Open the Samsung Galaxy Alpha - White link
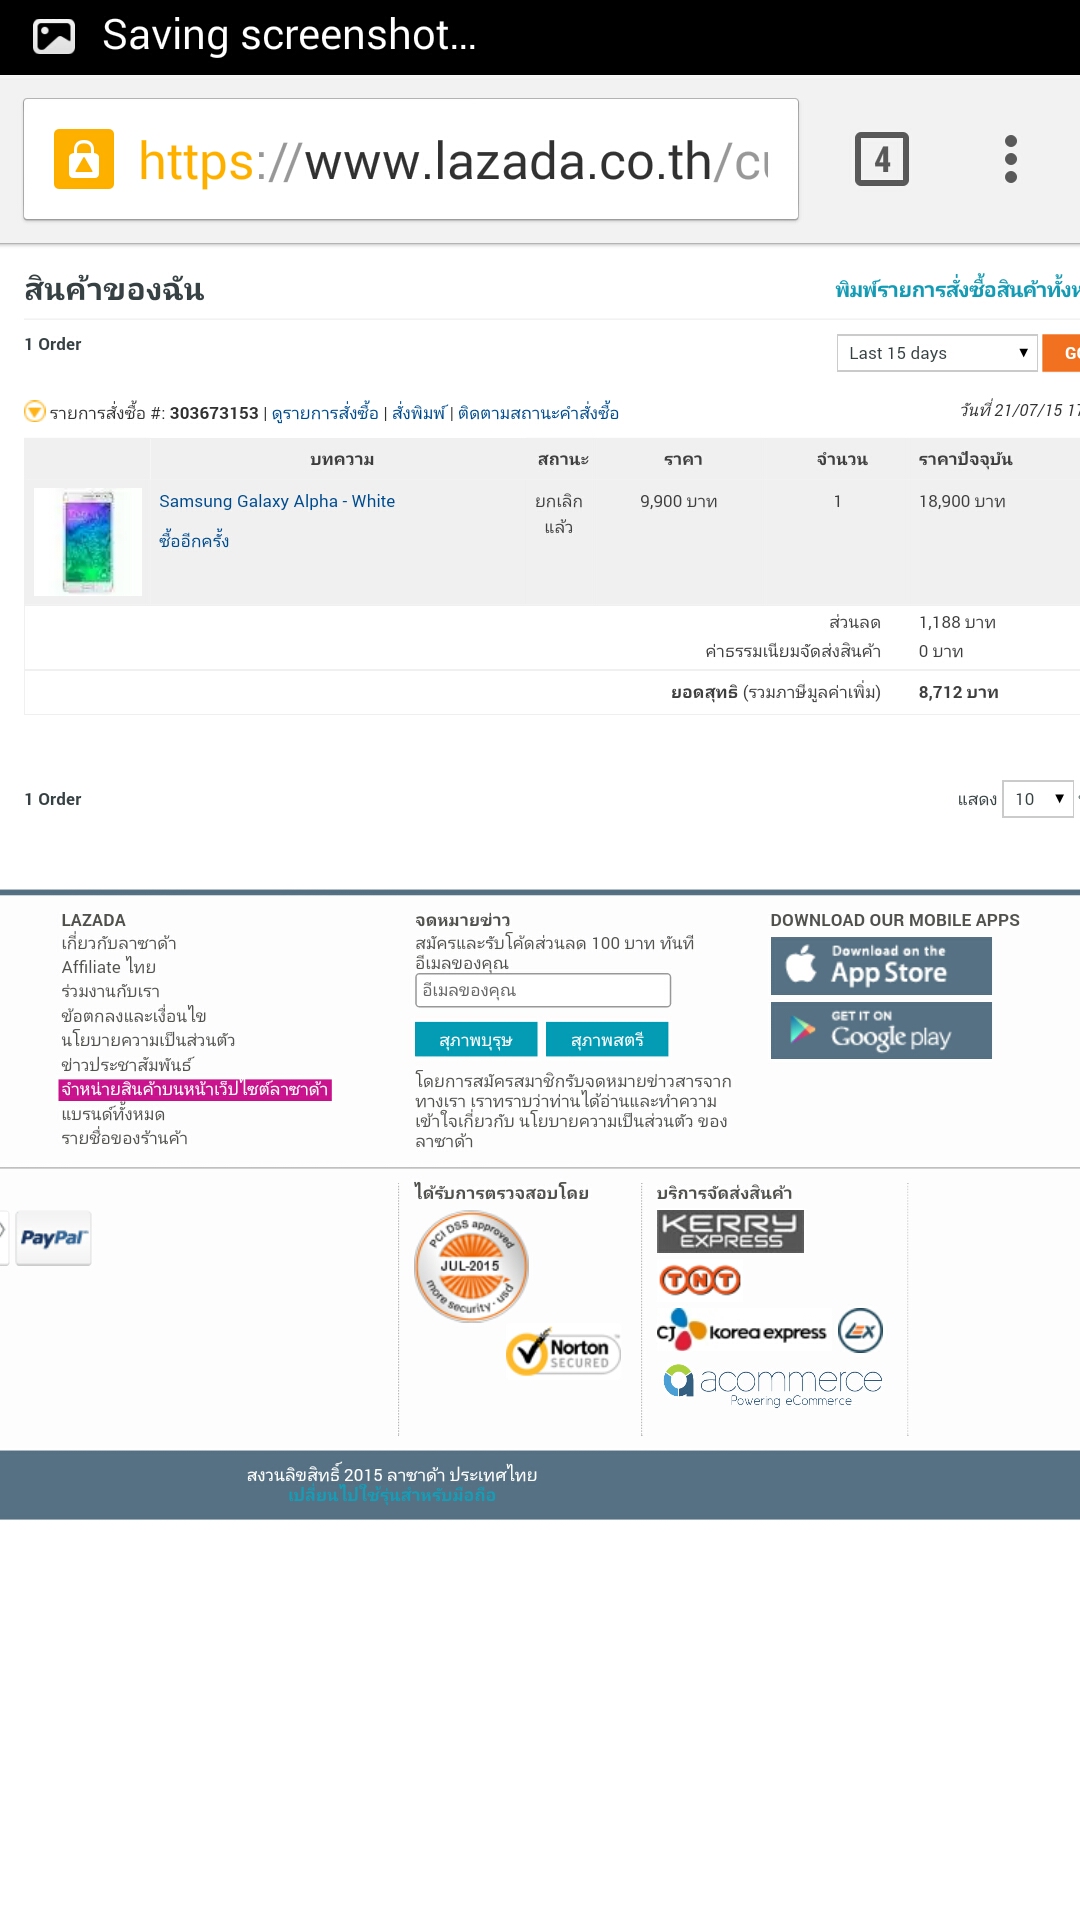The image size is (1080, 1920). click(x=277, y=501)
